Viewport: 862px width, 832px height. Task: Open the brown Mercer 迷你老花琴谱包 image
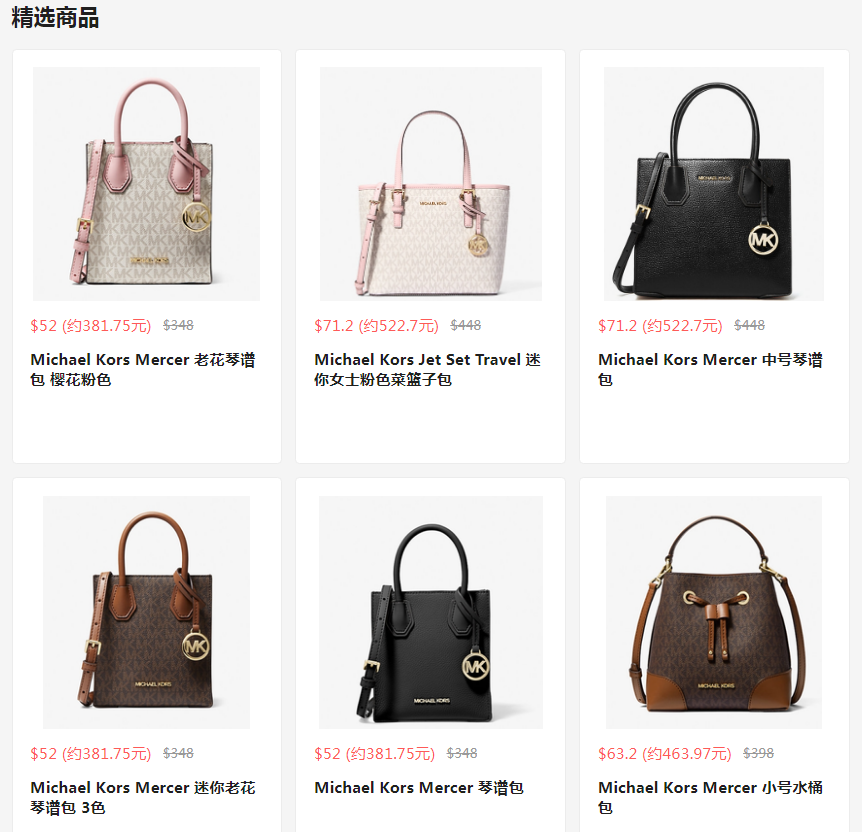tap(146, 612)
